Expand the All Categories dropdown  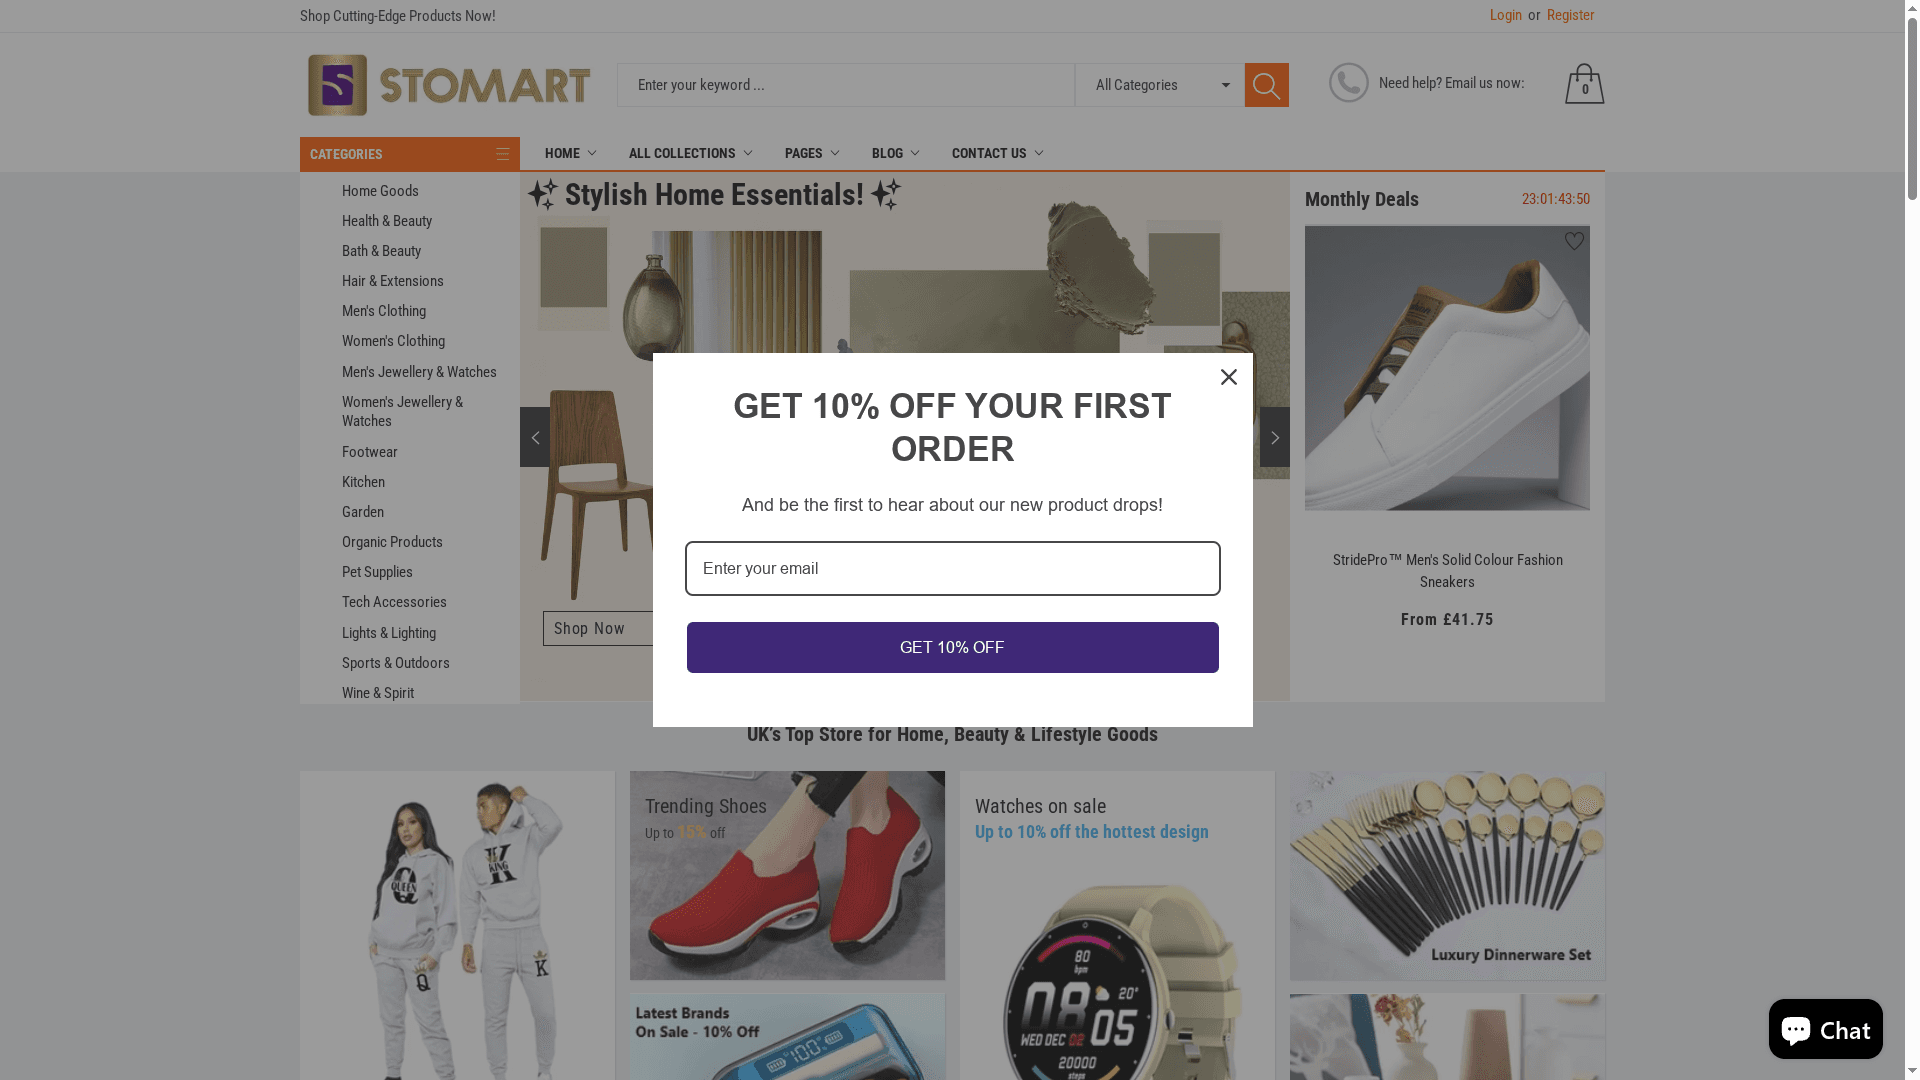pos(1158,85)
